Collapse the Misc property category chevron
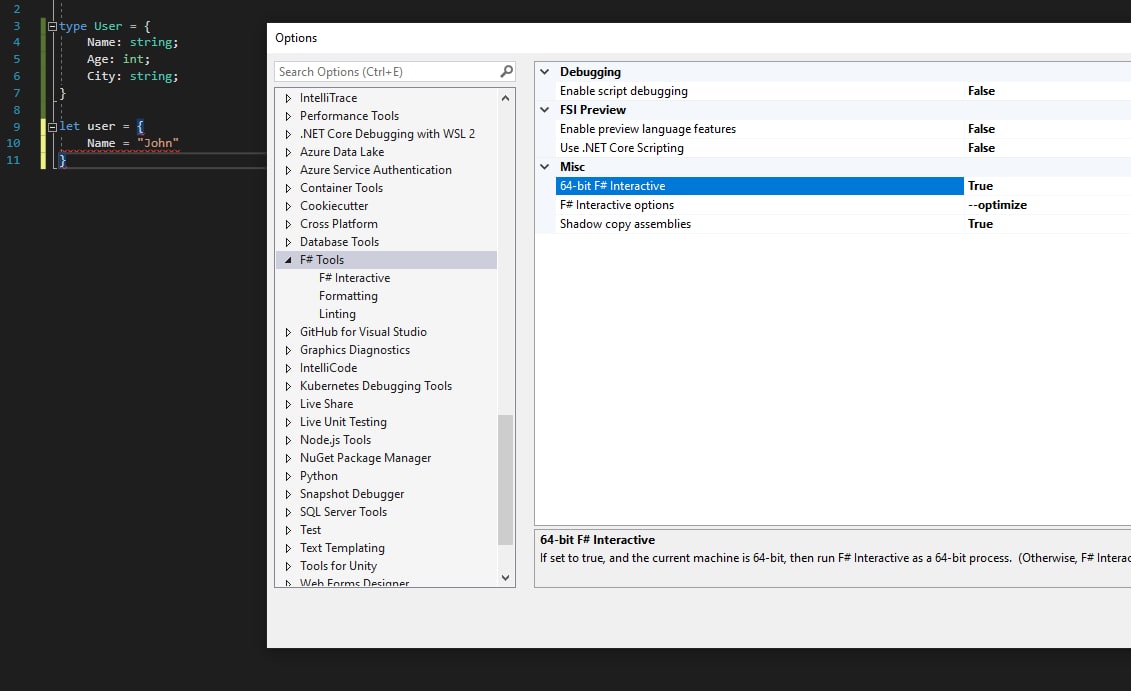The width and height of the screenshot is (1131, 691). coord(545,167)
